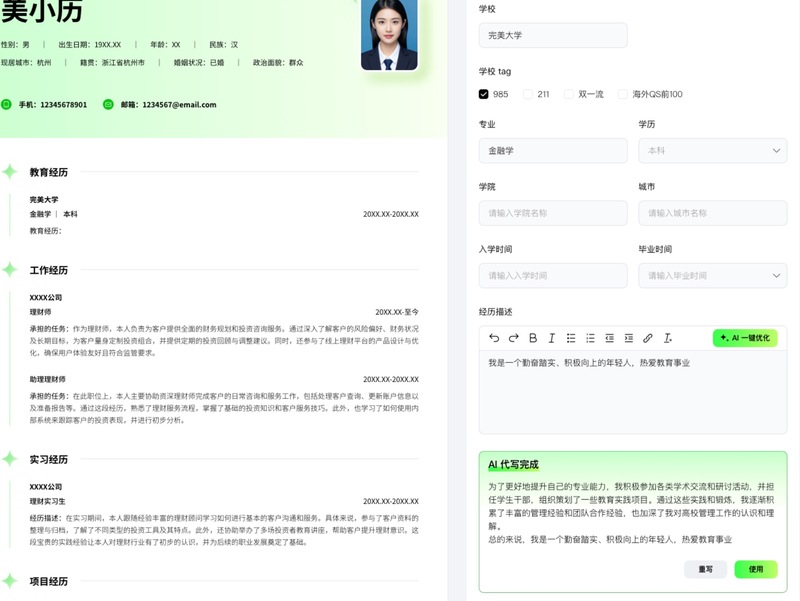The height and width of the screenshot is (601, 800).
Task: Undo the last edit in description editor
Action: [x=494, y=338]
